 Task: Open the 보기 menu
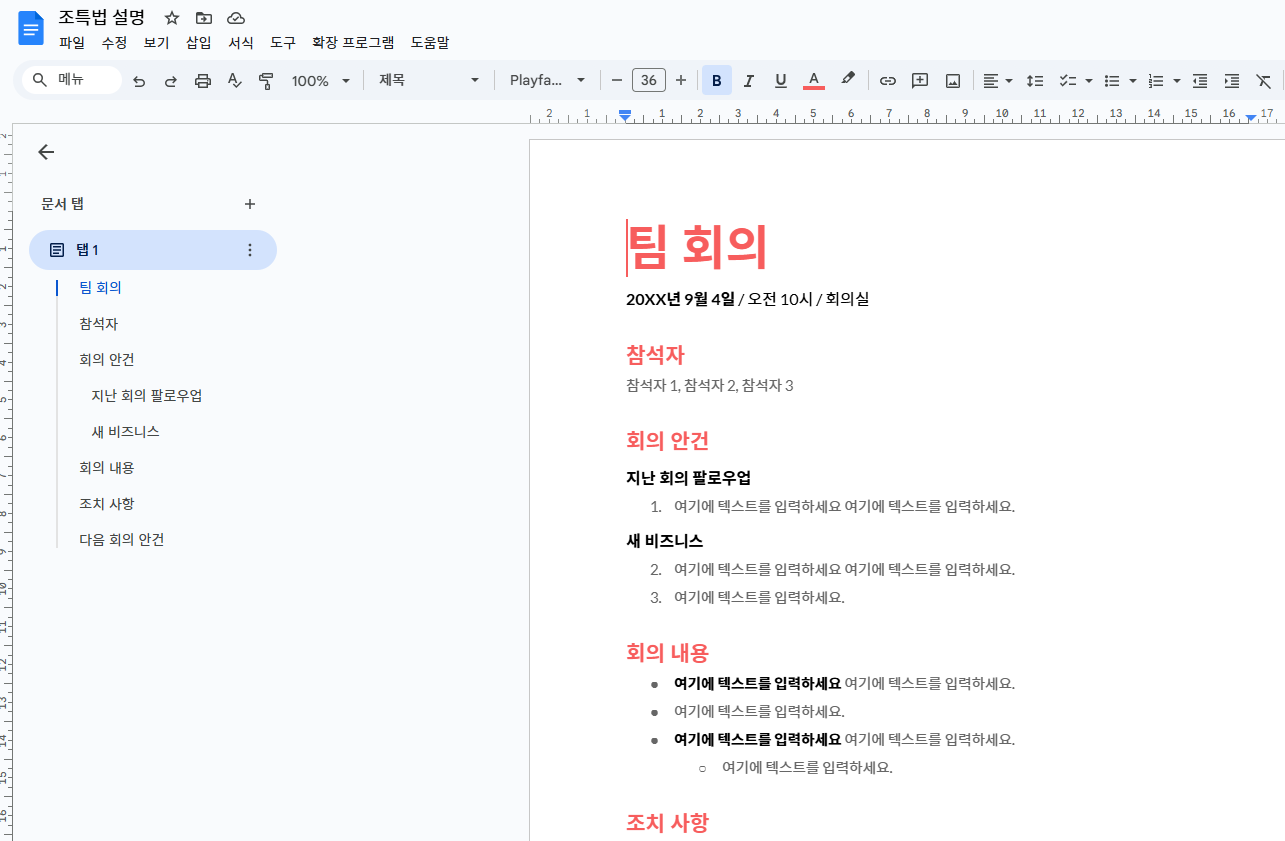coord(156,43)
